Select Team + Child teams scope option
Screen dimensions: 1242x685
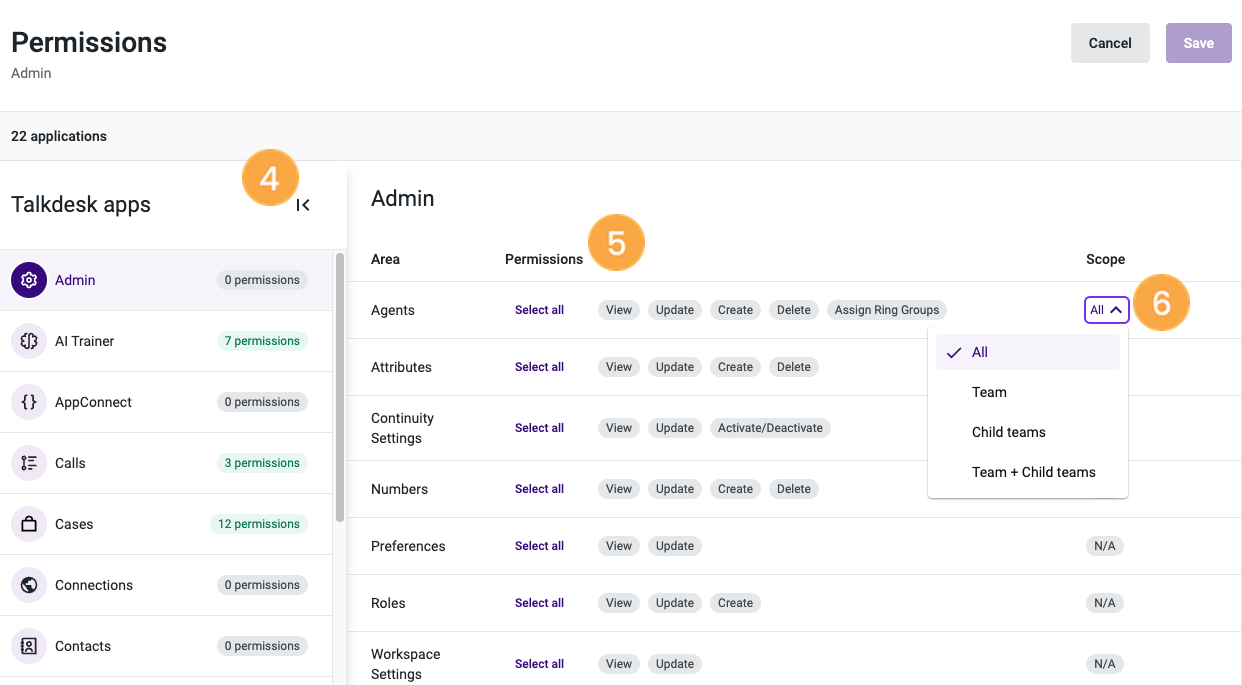1035,471
